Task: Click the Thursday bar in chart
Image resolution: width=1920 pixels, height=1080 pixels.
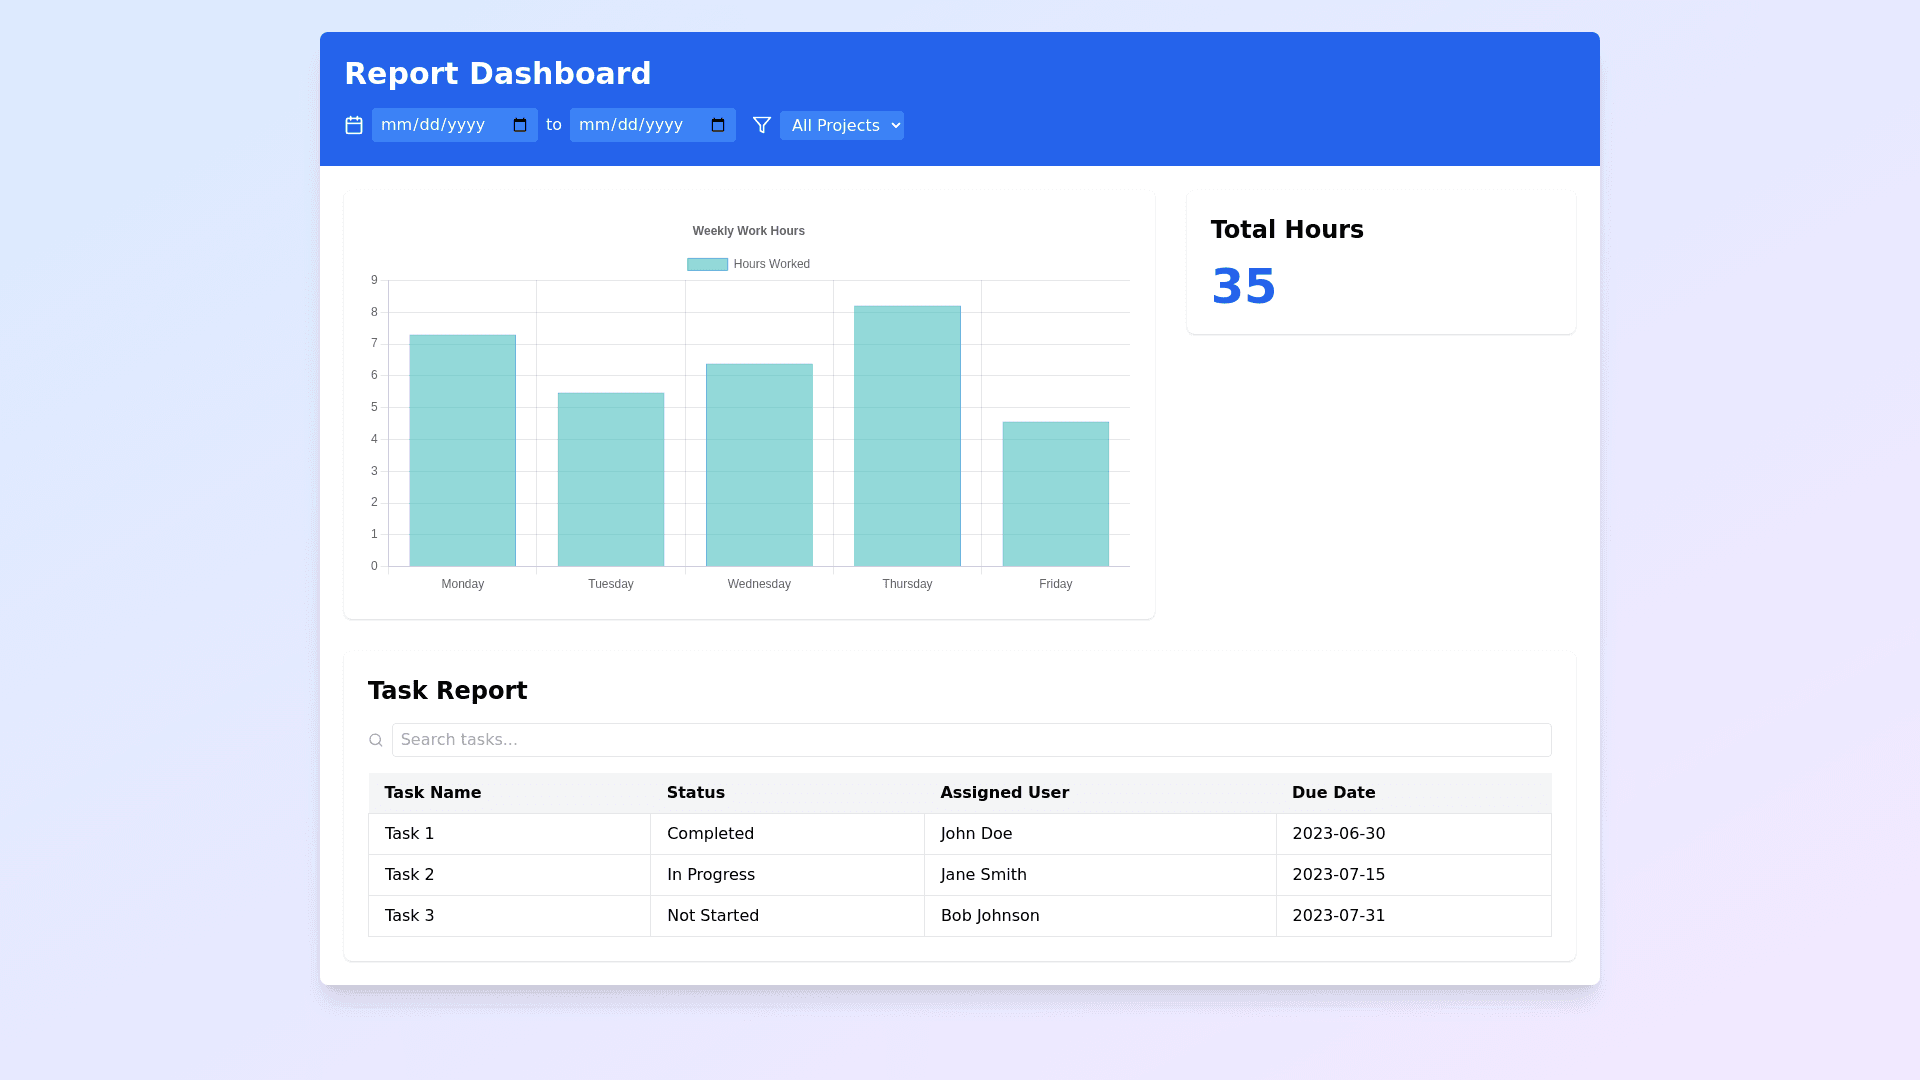Action: pyautogui.click(x=907, y=436)
